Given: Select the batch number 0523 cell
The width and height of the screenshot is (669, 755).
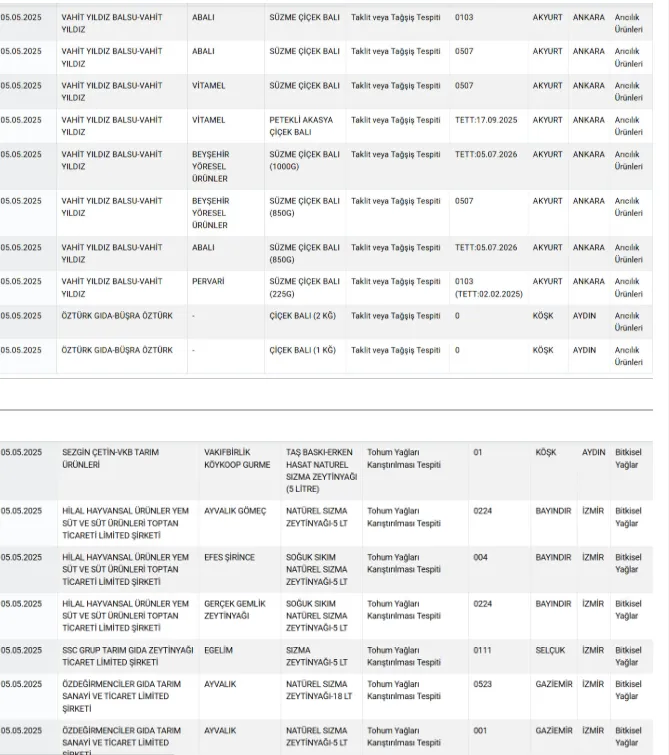Looking at the screenshot, I should (484, 684).
